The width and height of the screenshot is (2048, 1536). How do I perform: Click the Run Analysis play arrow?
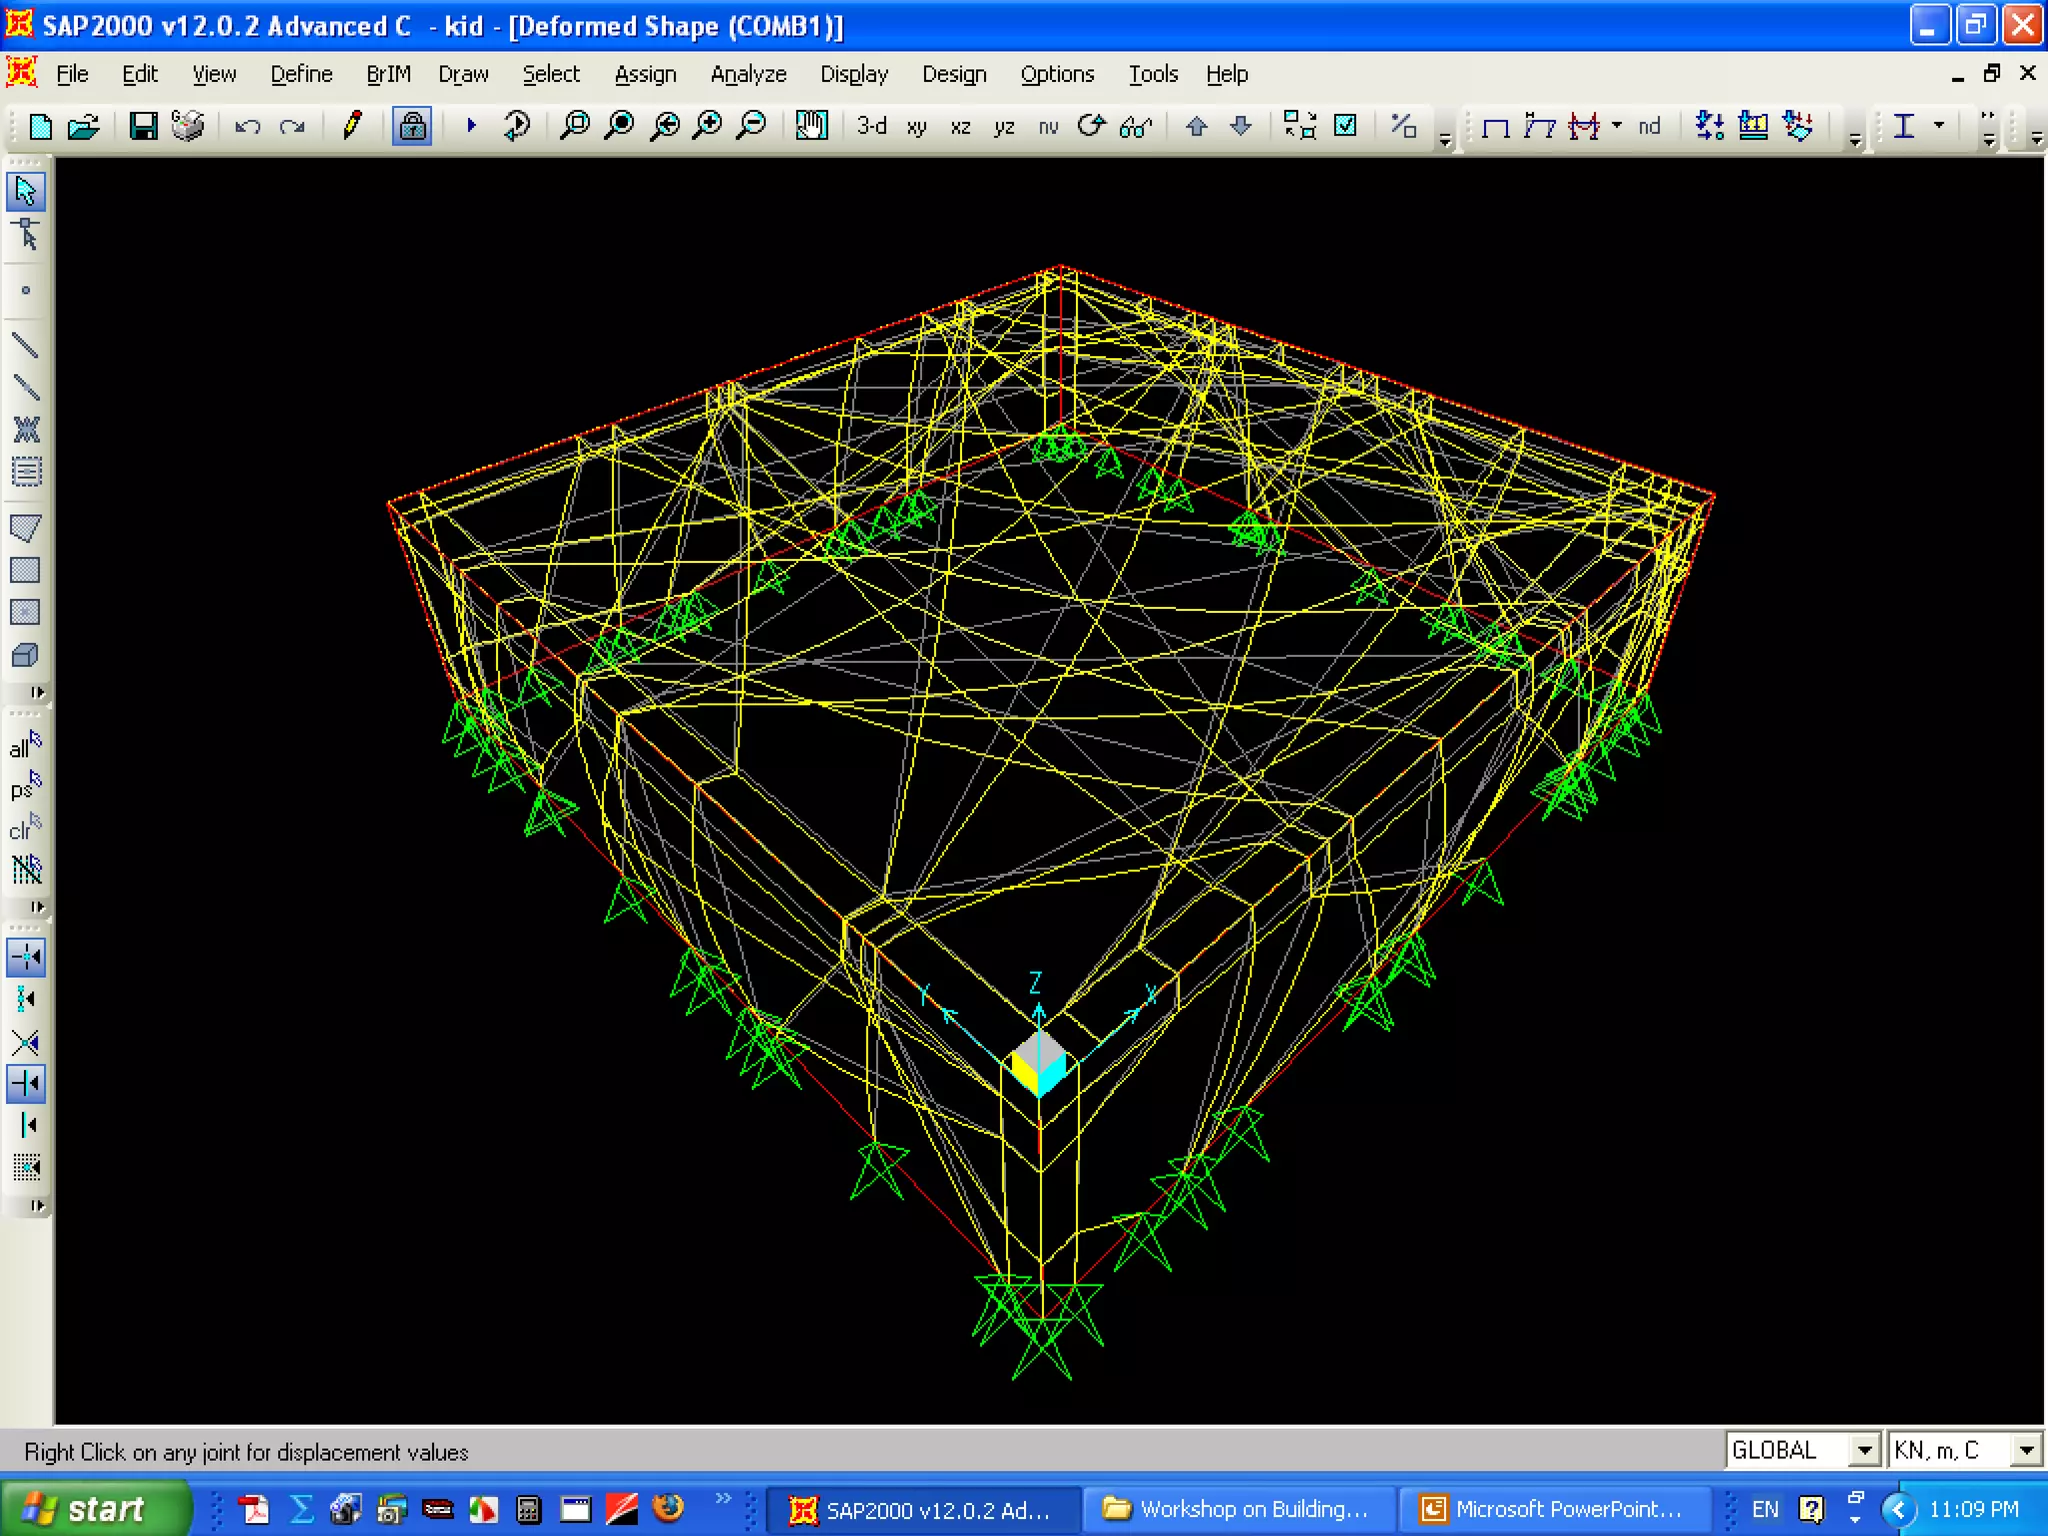coord(471,126)
